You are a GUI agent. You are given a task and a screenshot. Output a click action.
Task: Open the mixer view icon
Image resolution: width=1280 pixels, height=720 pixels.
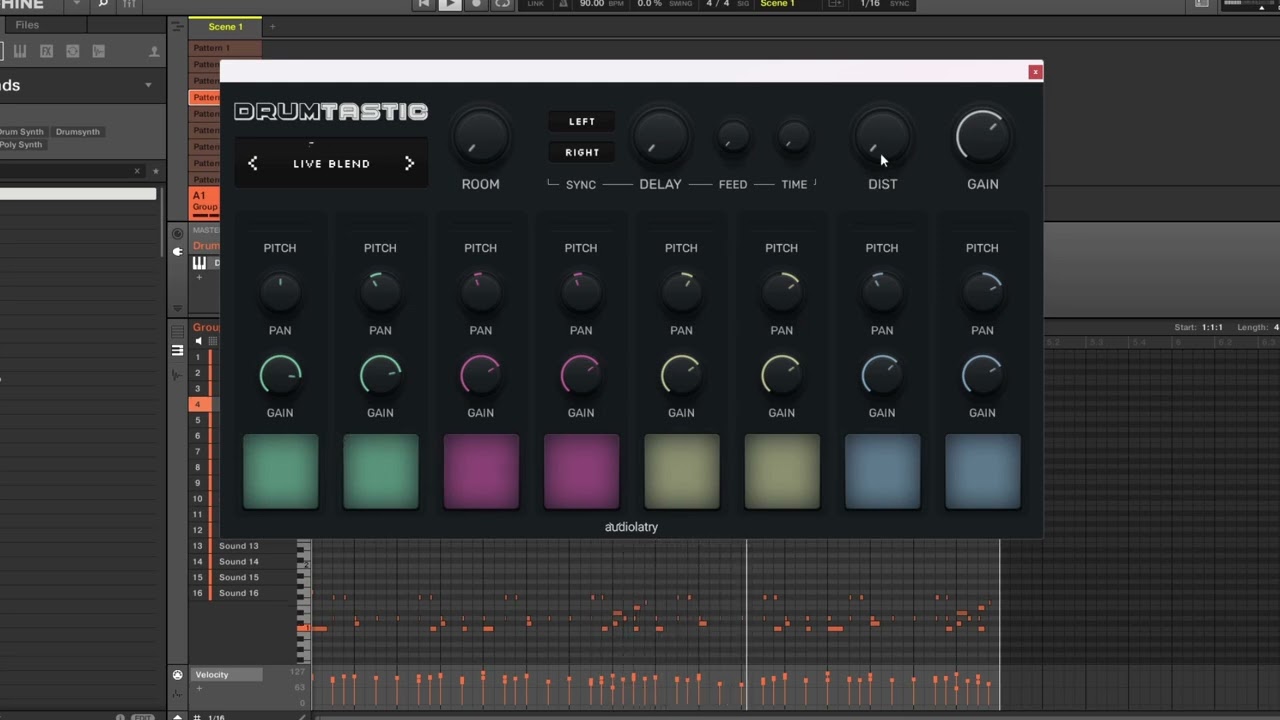coord(129,4)
